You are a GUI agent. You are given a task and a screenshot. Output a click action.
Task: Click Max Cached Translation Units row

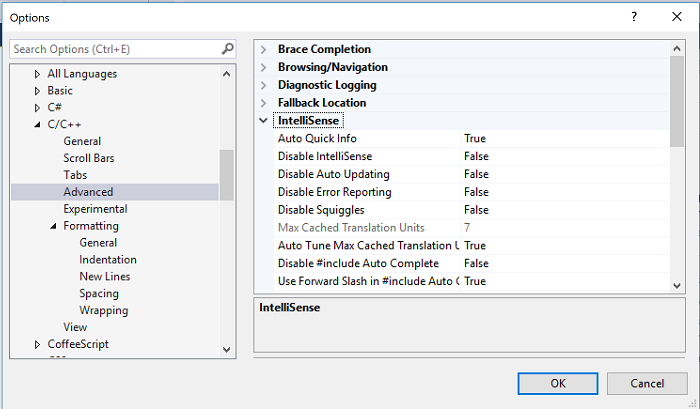tap(472, 228)
